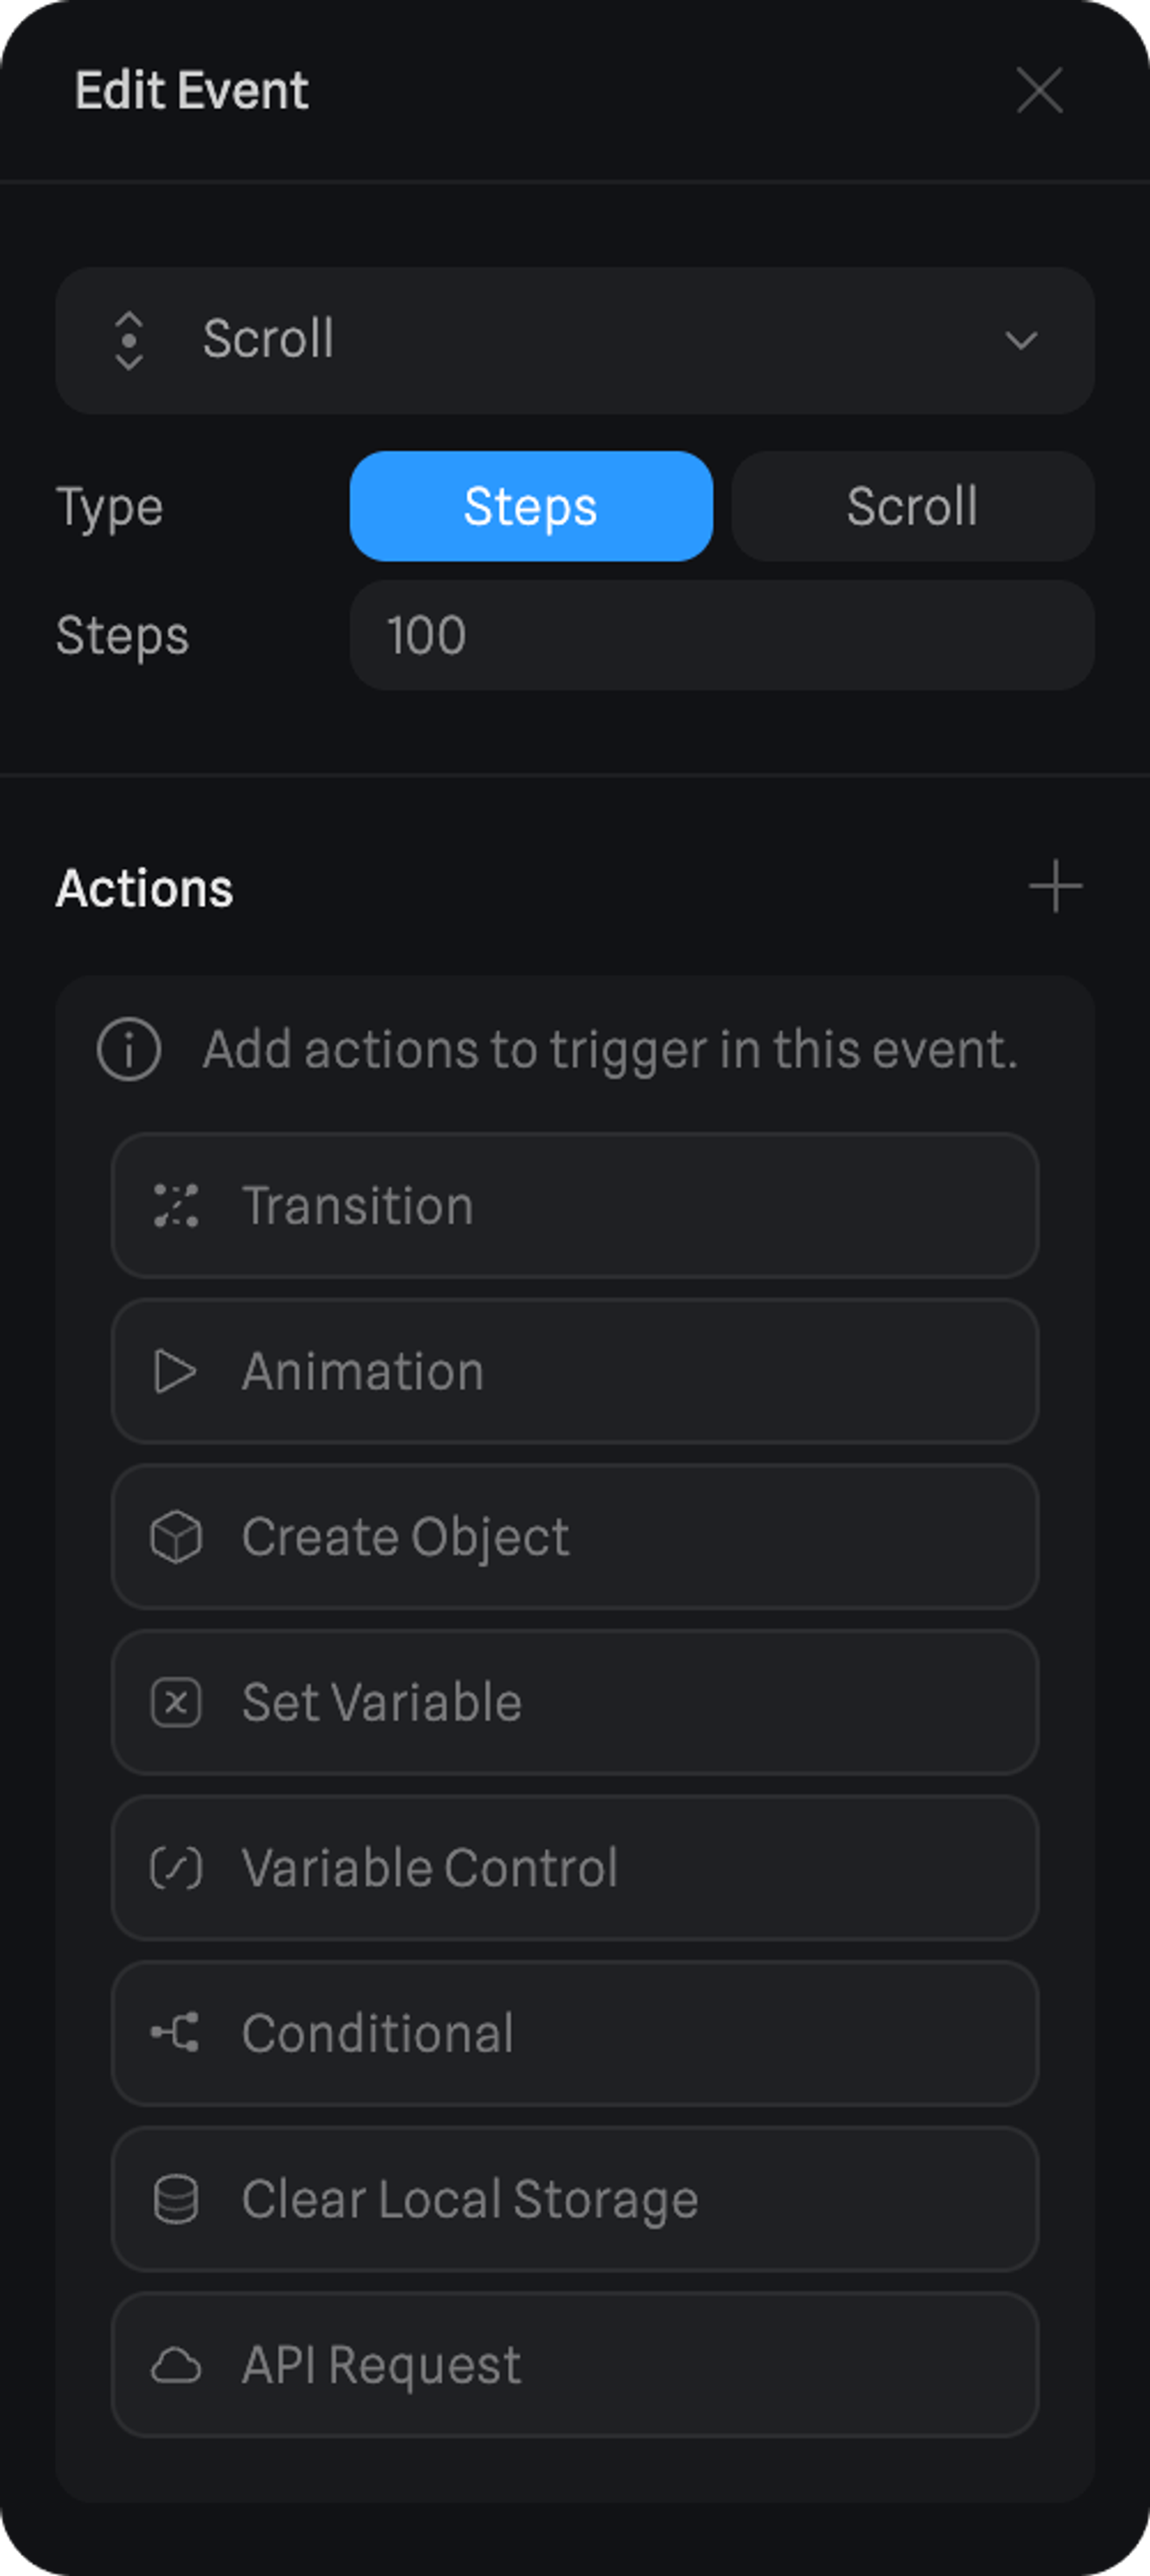Click the scroll icon in event selector
This screenshot has width=1150, height=2576.
pos(129,340)
